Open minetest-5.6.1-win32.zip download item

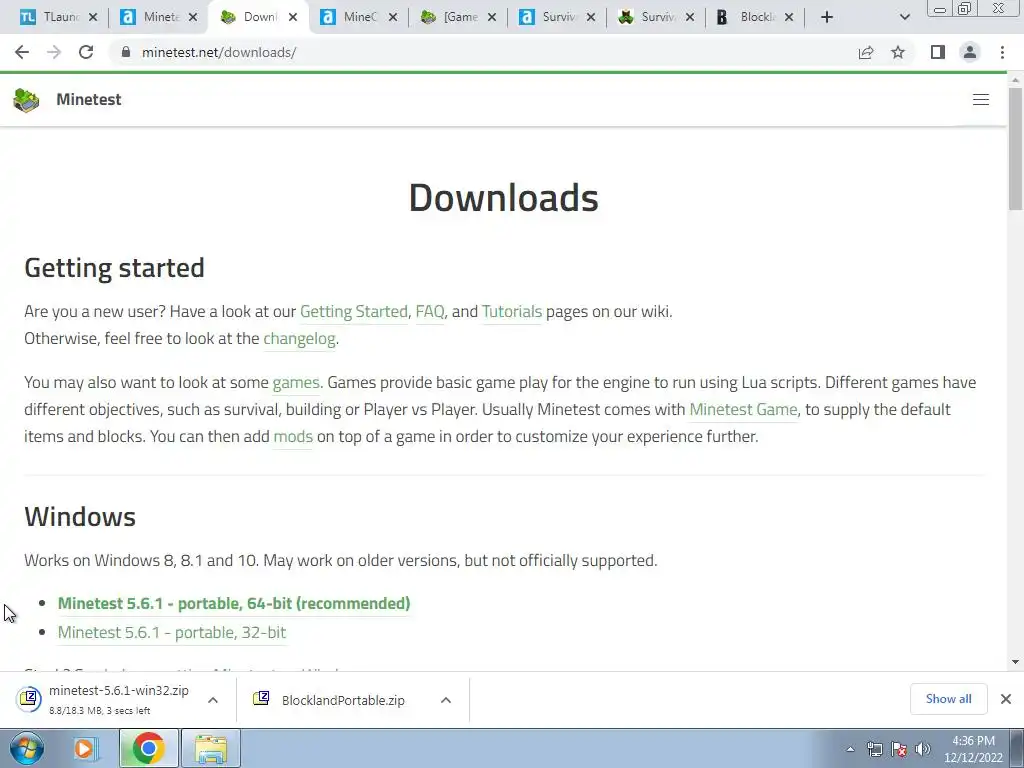[x=104, y=699]
